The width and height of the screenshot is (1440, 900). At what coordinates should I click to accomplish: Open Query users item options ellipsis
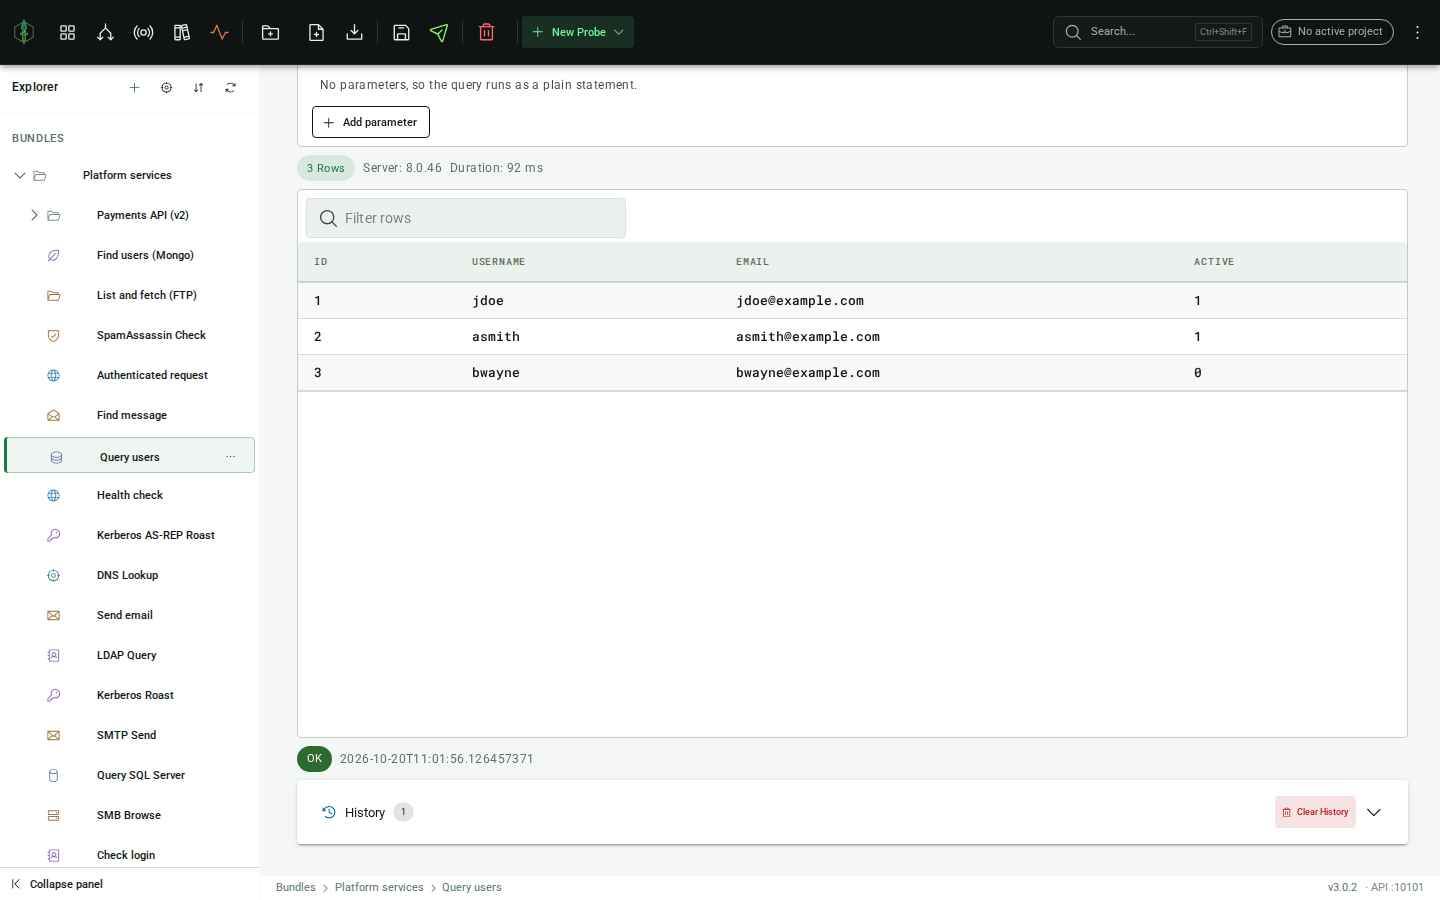tap(230, 457)
